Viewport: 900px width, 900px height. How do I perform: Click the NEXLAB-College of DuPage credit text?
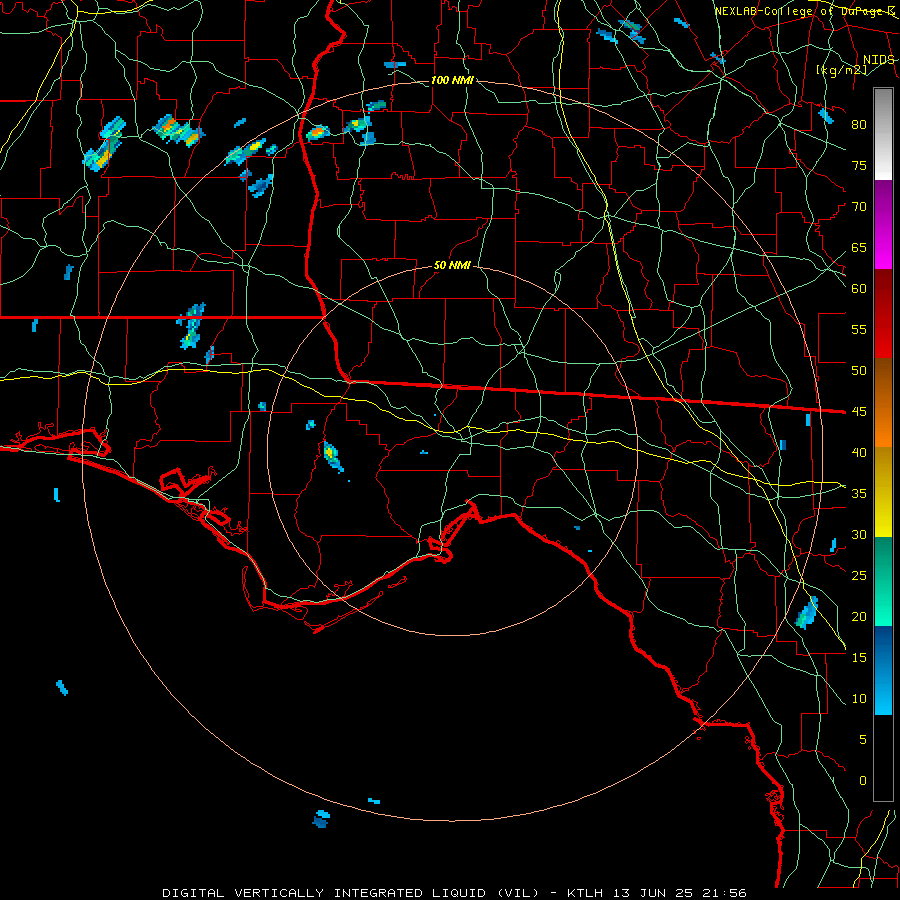(x=804, y=11)
